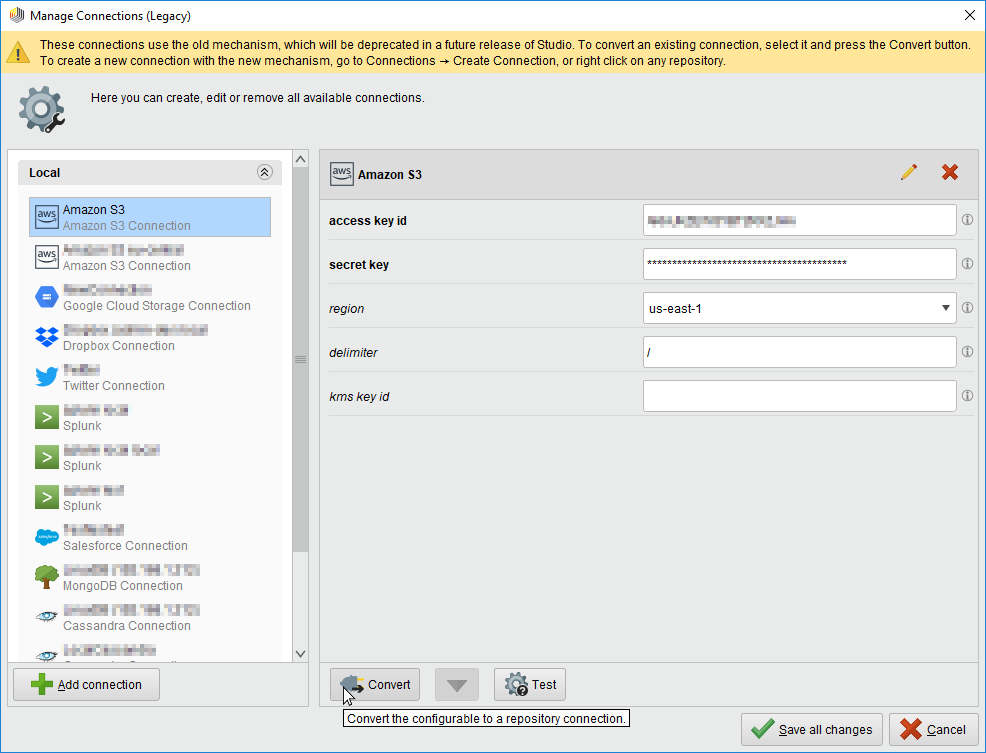
Task: Click into the kms key id field
Action: coord(799,396)
